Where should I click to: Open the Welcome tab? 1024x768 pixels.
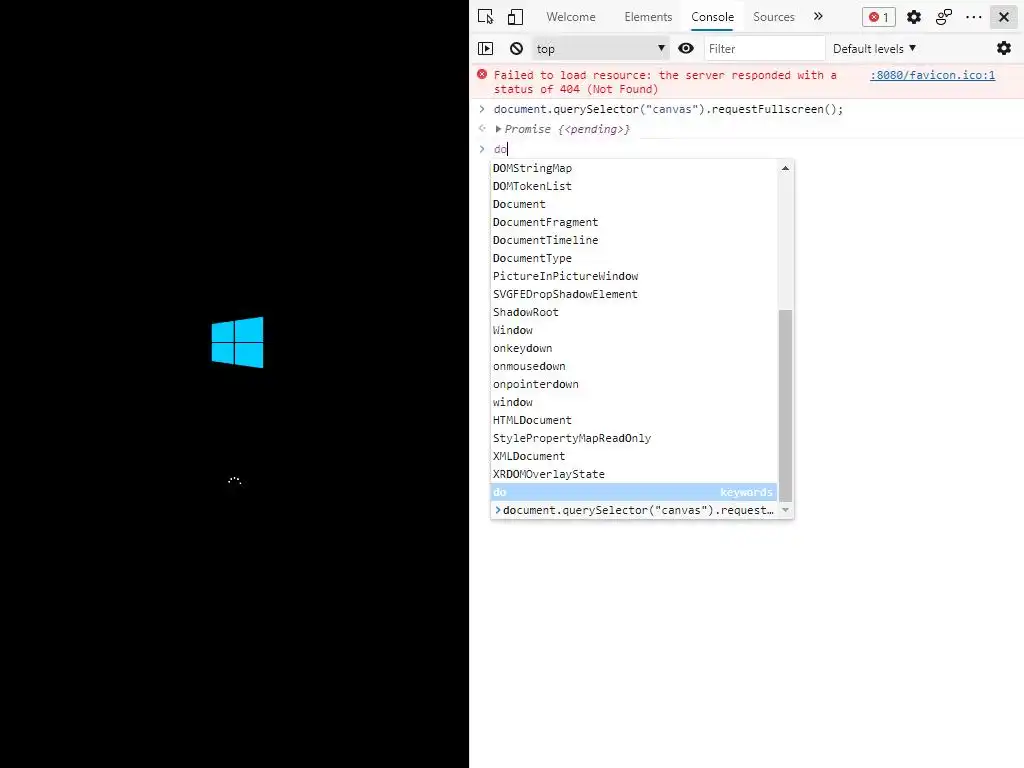tap(571, 17)
